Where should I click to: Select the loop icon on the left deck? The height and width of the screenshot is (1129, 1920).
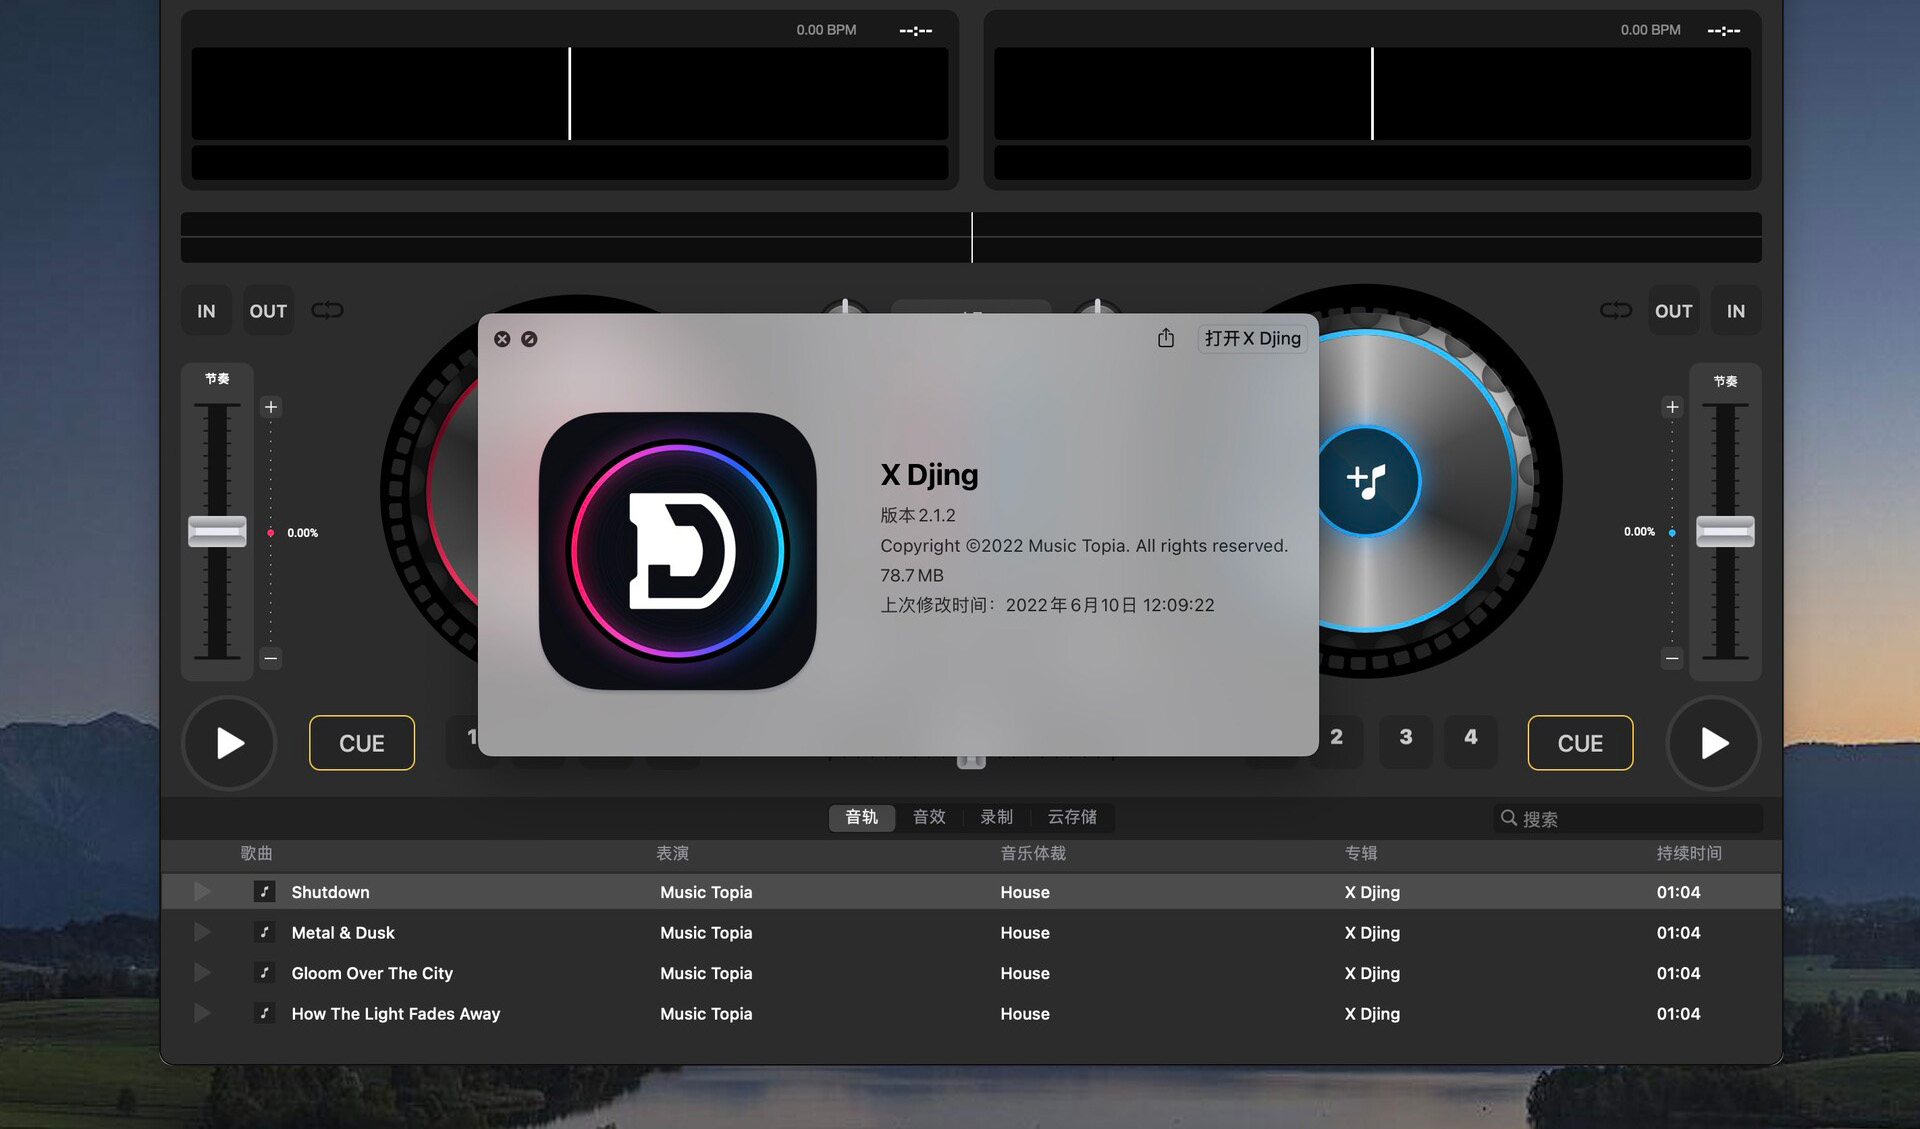pyautogui.click(x=327, y=310)
